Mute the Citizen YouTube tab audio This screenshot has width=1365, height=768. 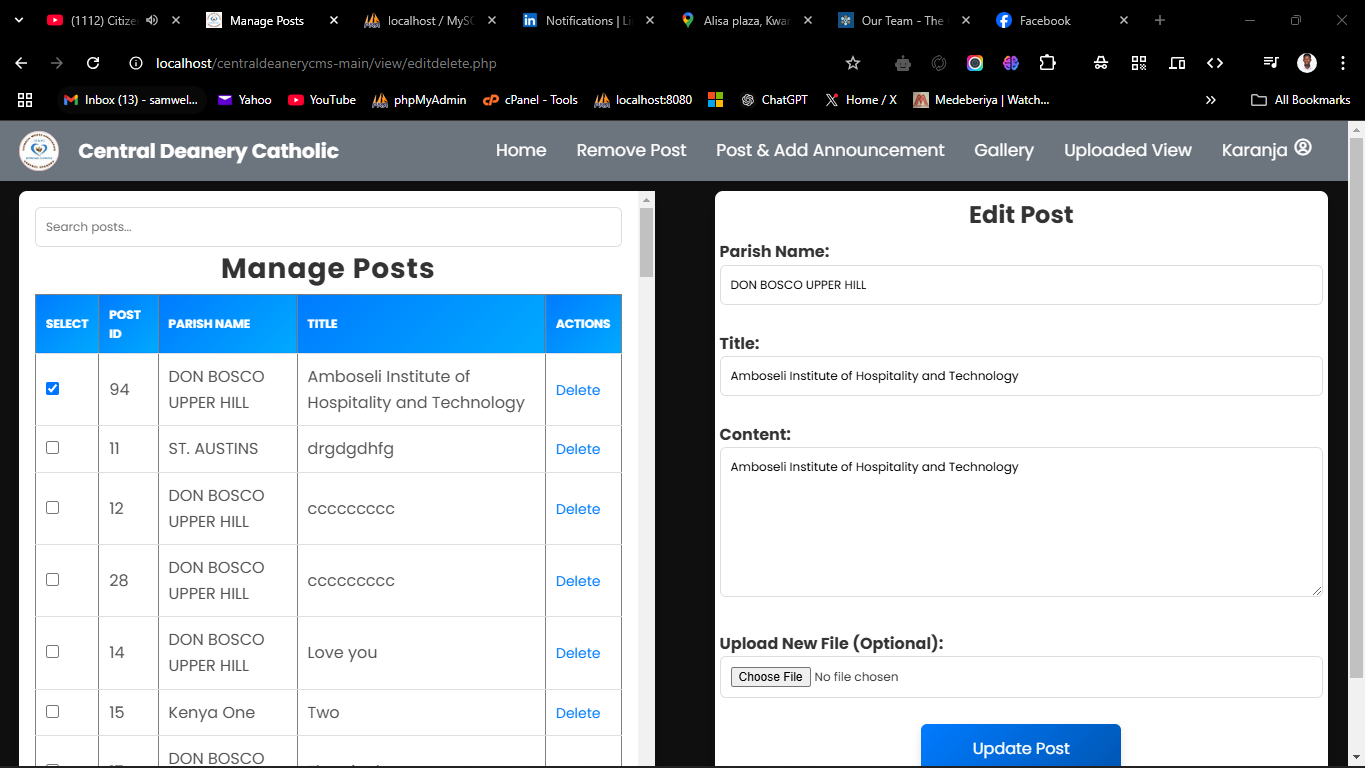click(152, 20)
